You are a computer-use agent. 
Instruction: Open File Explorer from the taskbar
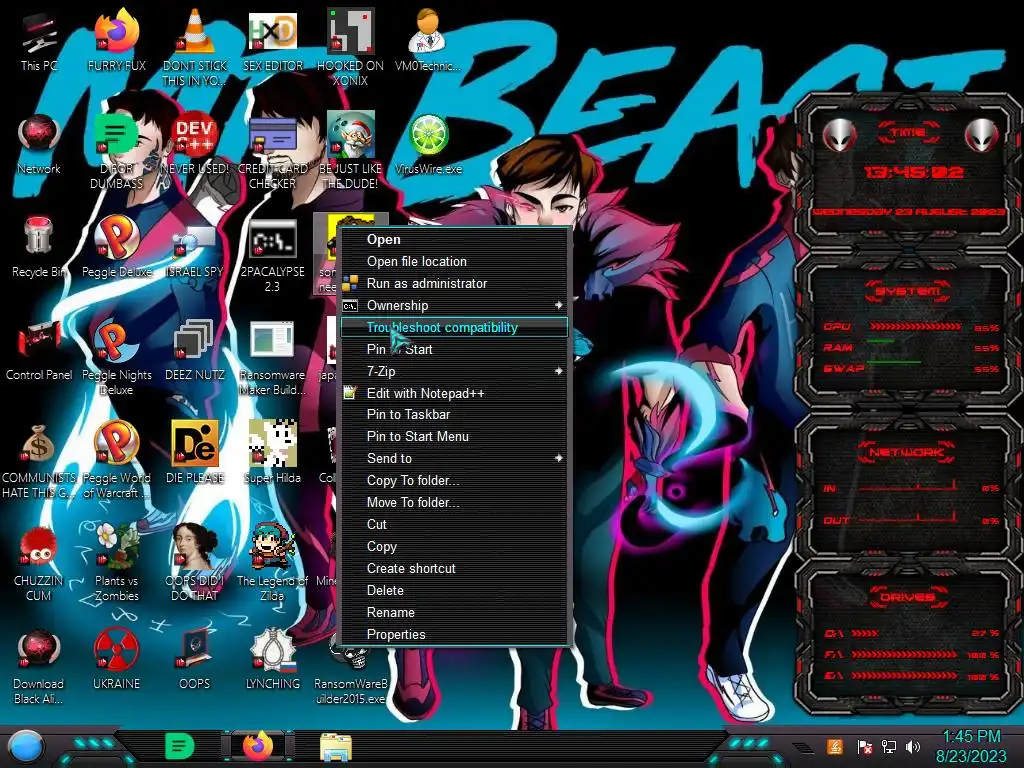pyautogui.click(x=336, y=747)
